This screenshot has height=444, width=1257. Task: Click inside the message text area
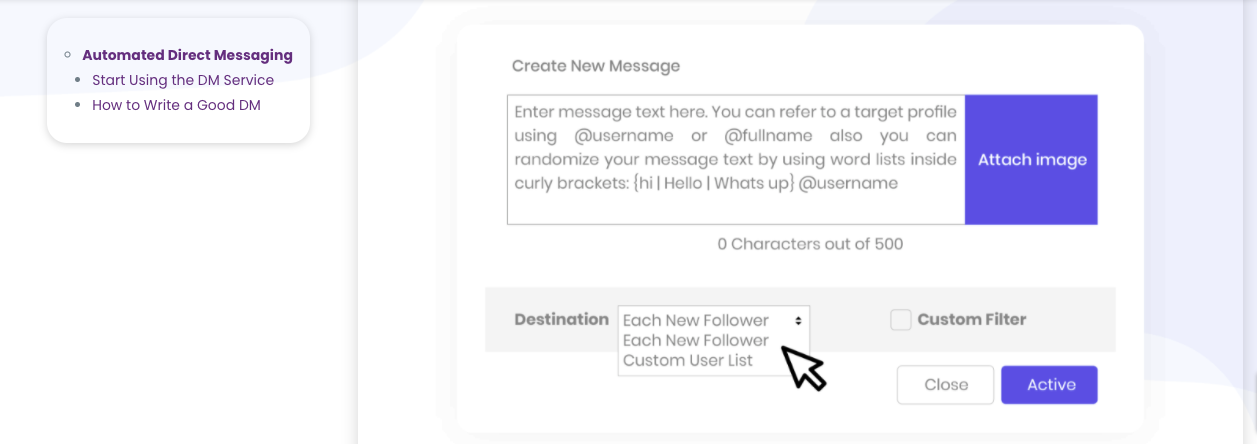(x=735, y=159)
